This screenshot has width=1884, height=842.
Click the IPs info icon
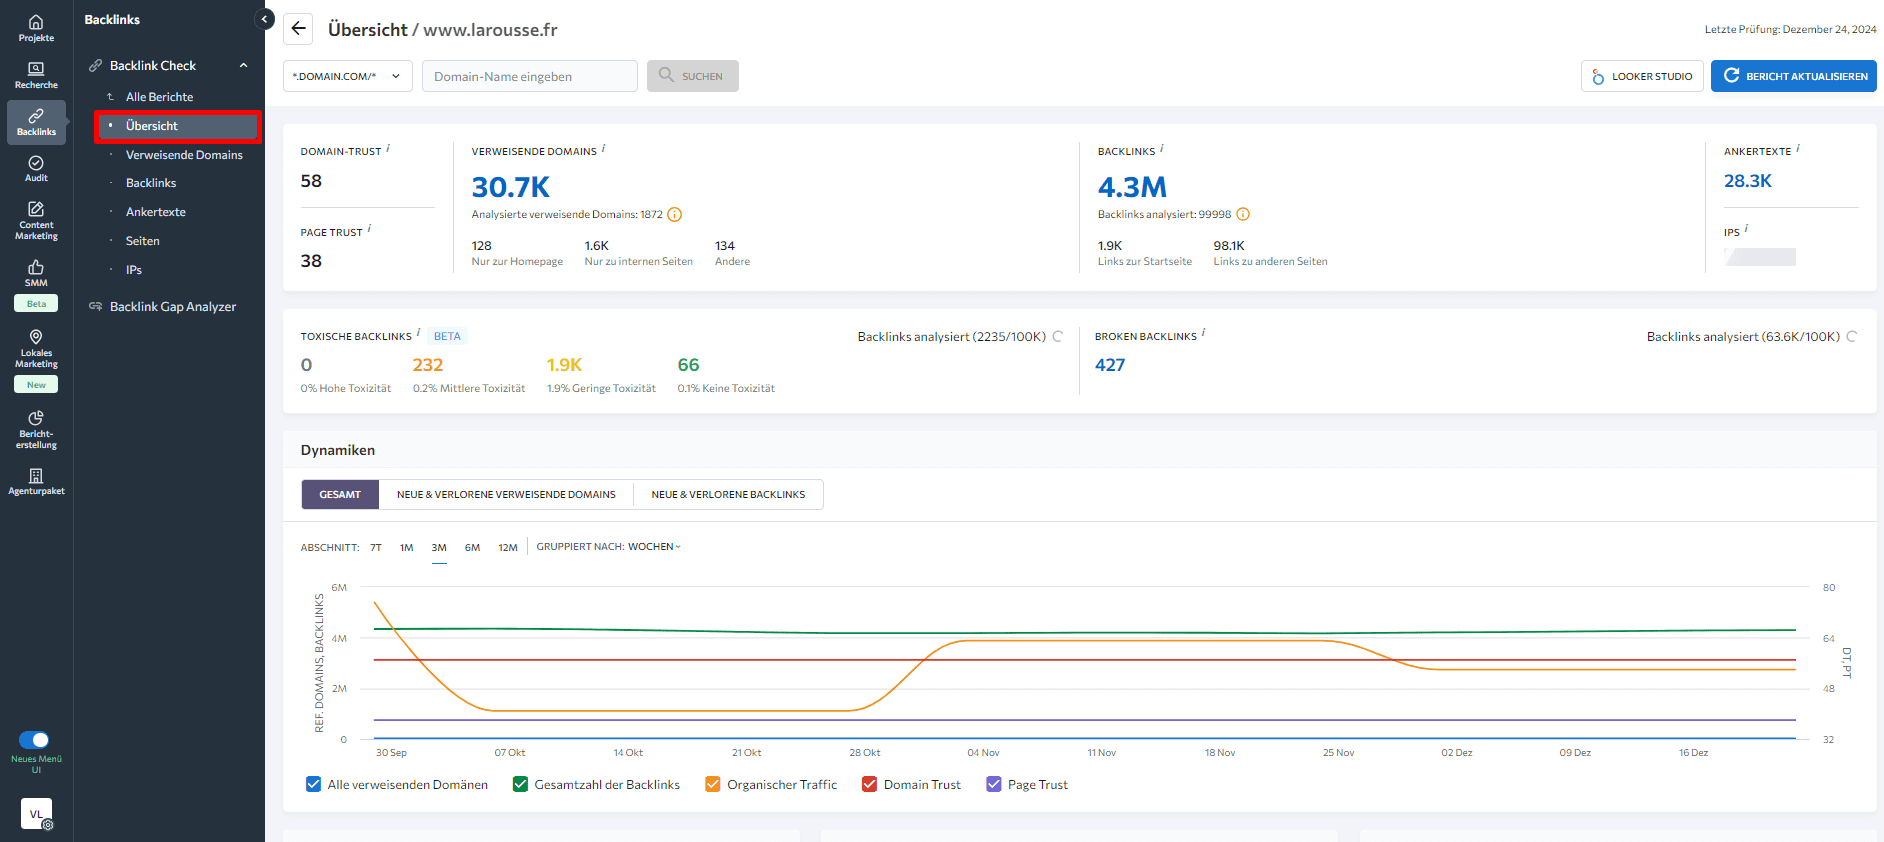click(1746, 229)
